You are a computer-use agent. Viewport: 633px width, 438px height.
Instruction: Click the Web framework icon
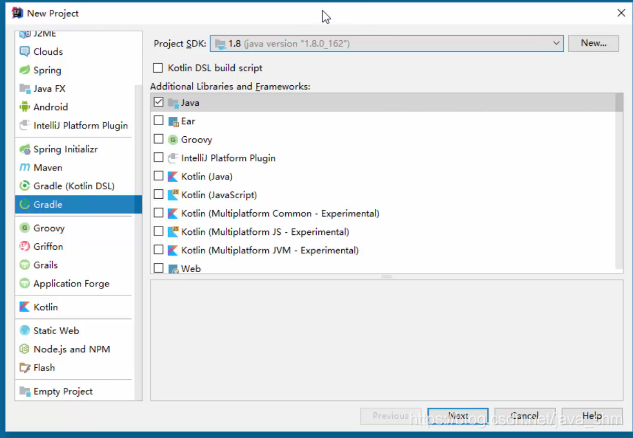point(173,269)
